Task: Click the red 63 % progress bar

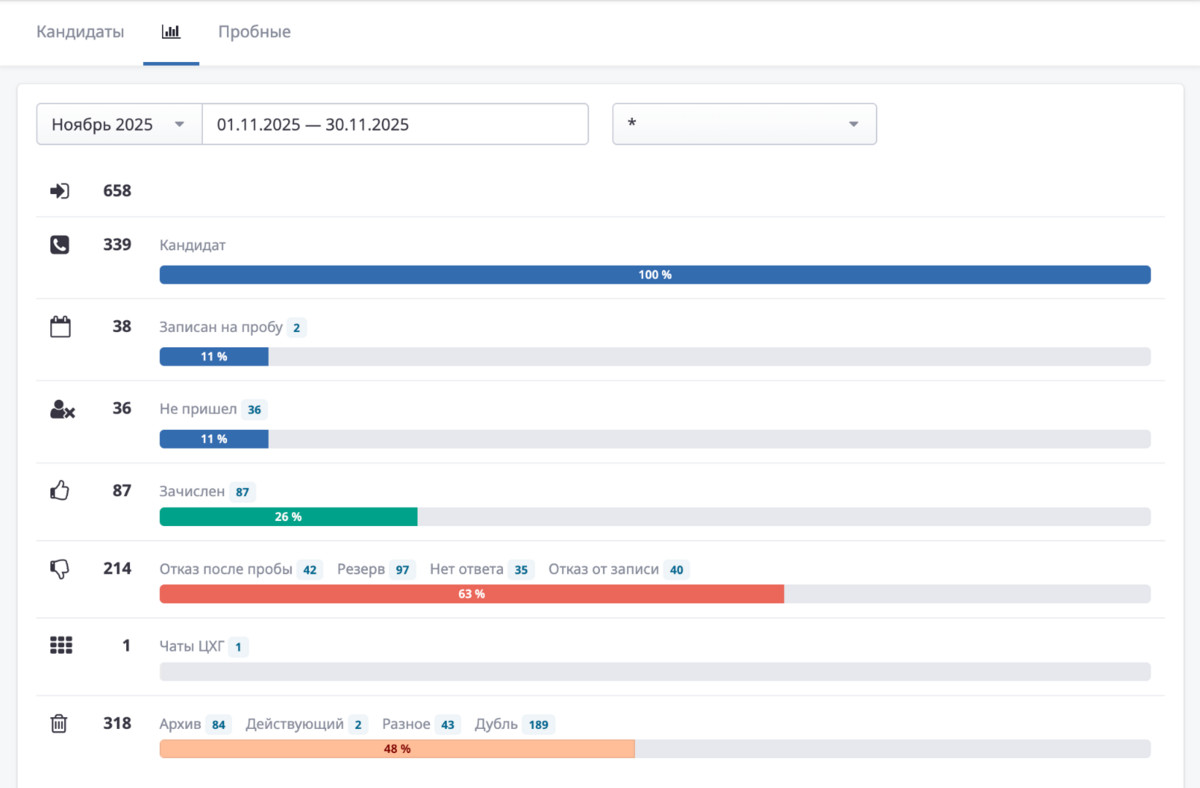Action: click(472, 594)
